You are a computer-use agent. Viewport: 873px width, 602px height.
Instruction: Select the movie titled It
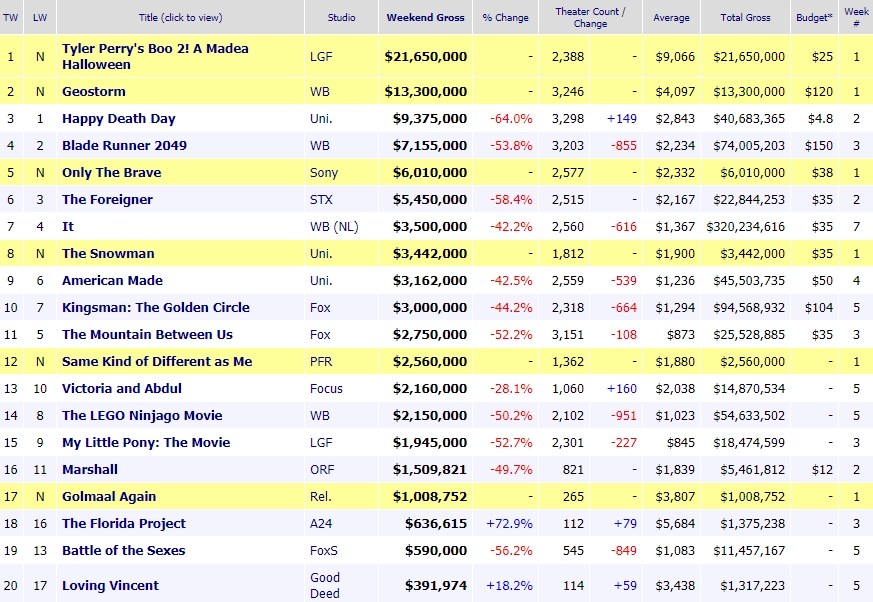pyautogui.click(x=68, y=227)
